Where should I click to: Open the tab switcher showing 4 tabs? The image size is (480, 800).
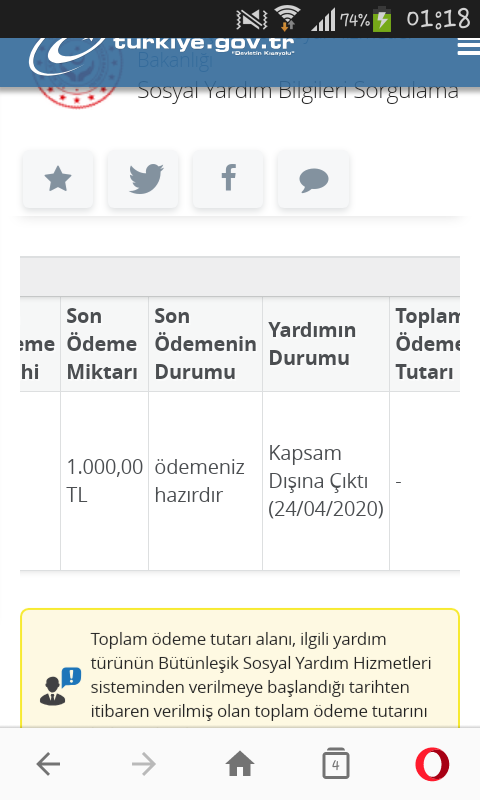coord(336,764)
